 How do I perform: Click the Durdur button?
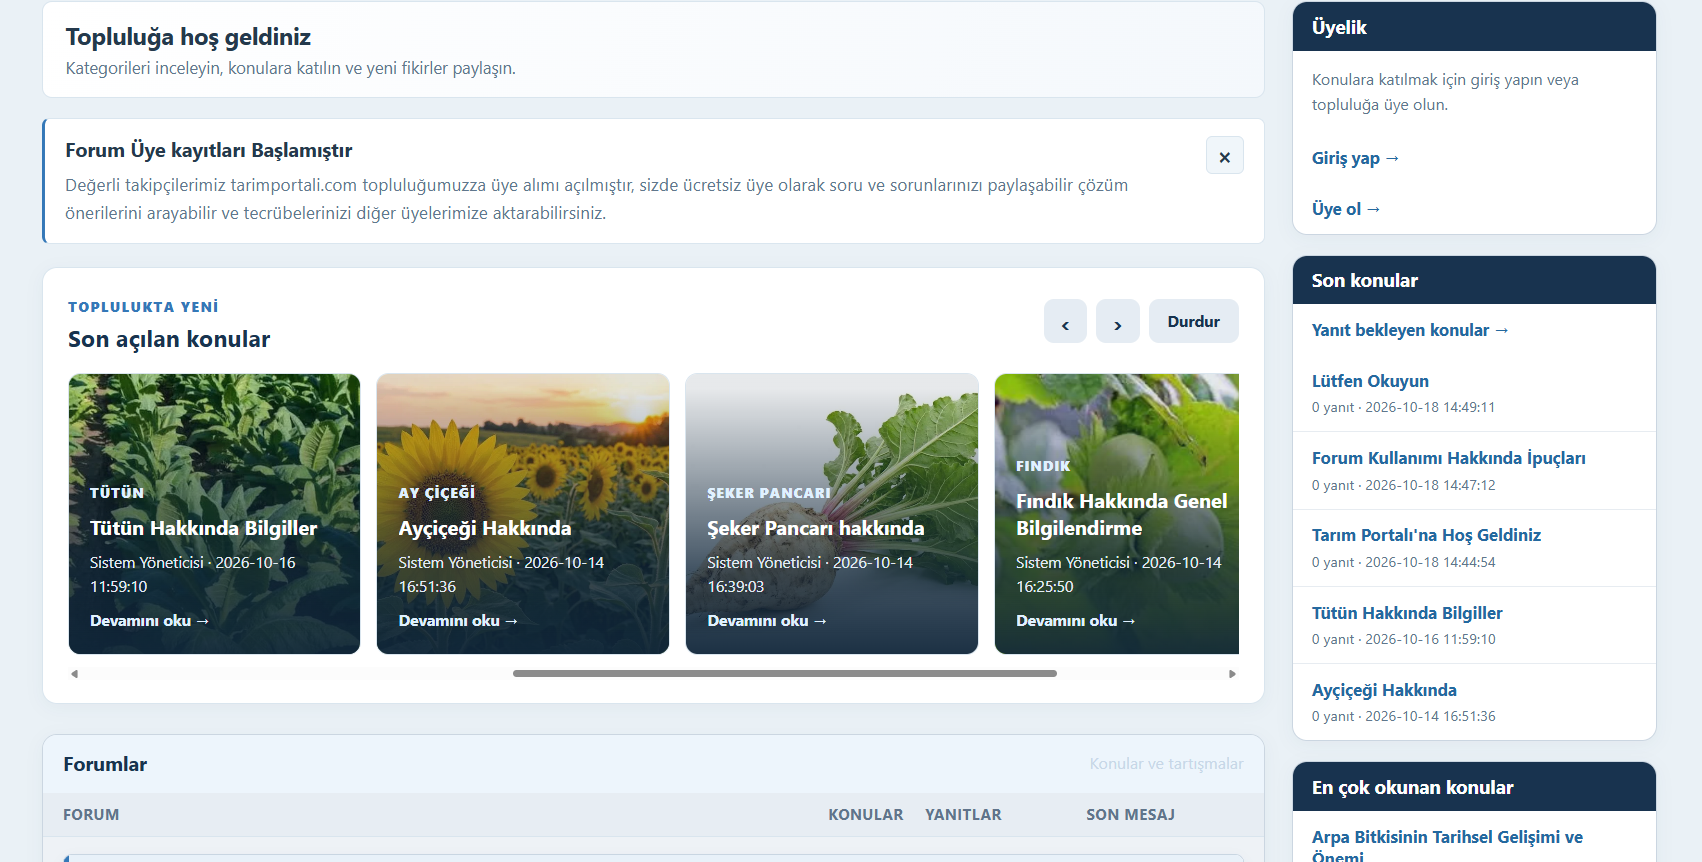coord(1193,322)
